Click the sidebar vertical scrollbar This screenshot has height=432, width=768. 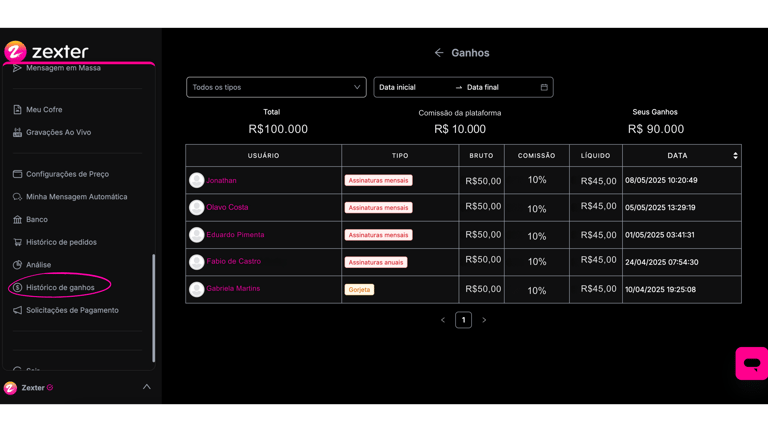(x=153, y=306)
